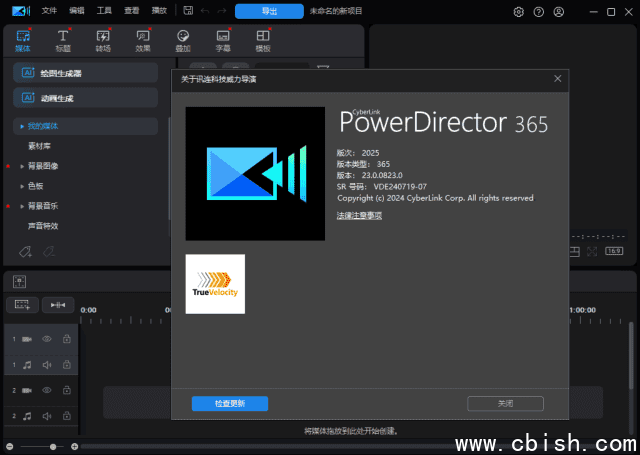
Task: Toggle lock on video track 2
Action: 66,390
